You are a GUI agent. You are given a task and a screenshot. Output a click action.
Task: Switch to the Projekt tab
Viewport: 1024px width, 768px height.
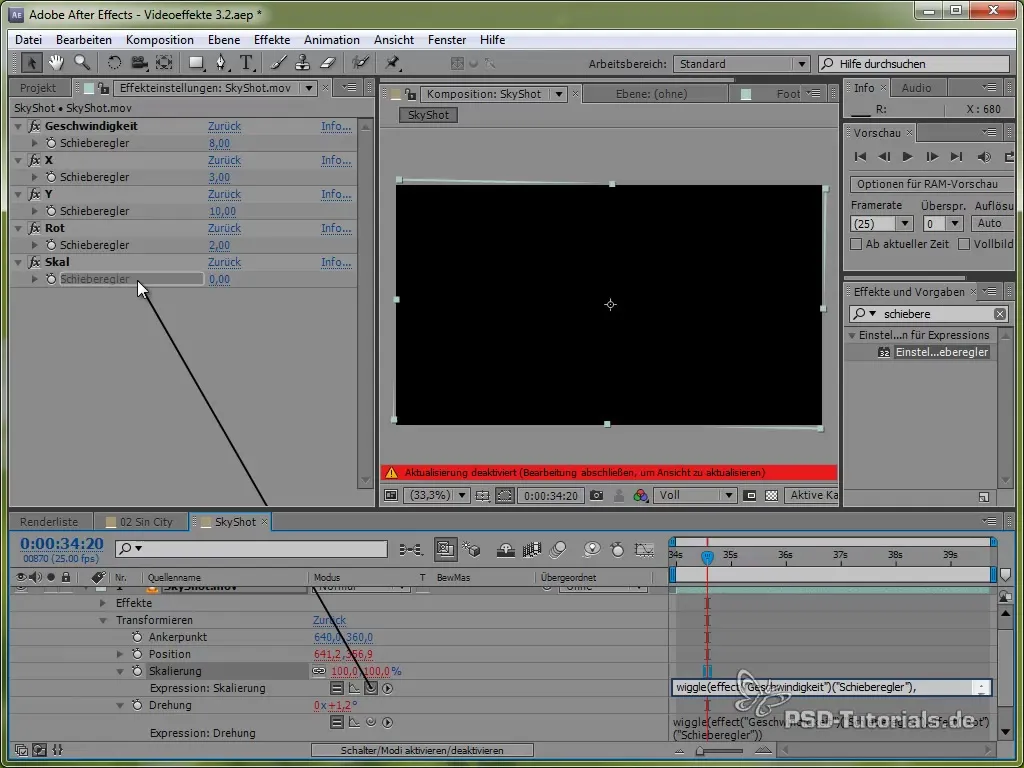pyautogui.click(x=37, y=88)
